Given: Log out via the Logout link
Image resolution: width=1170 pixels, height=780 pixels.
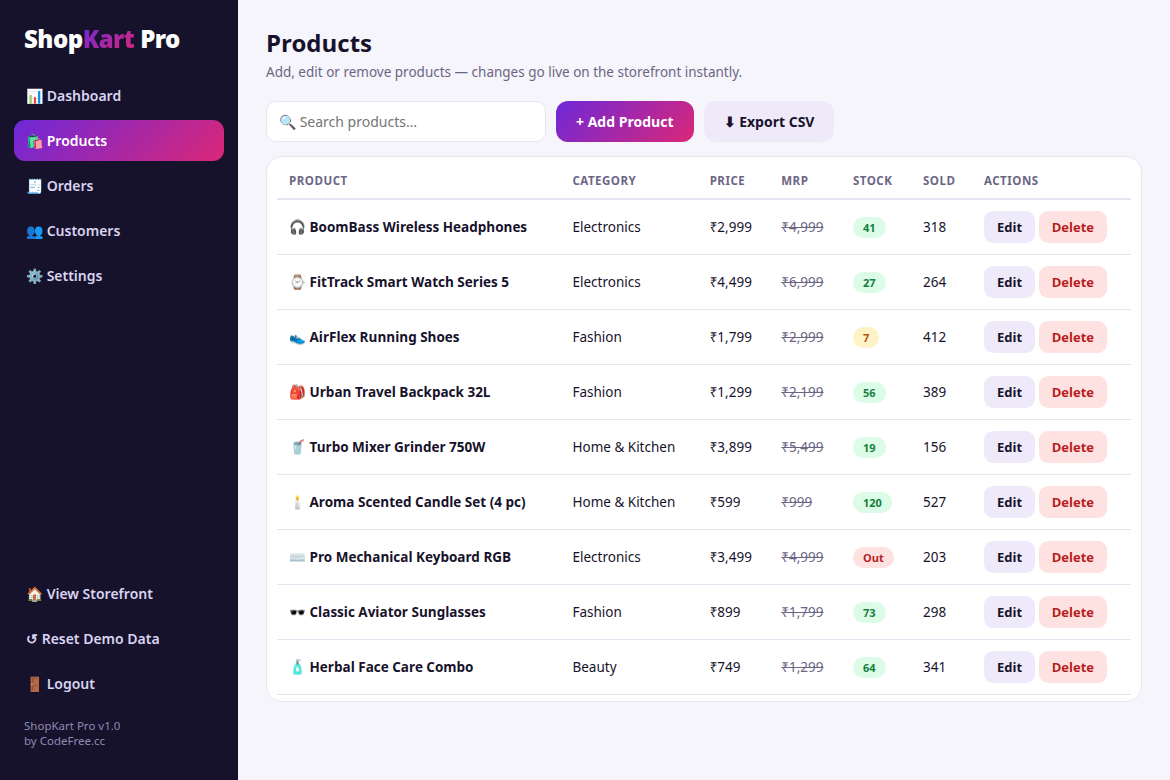Looking at the screenshot, I should tap(119, 684).
